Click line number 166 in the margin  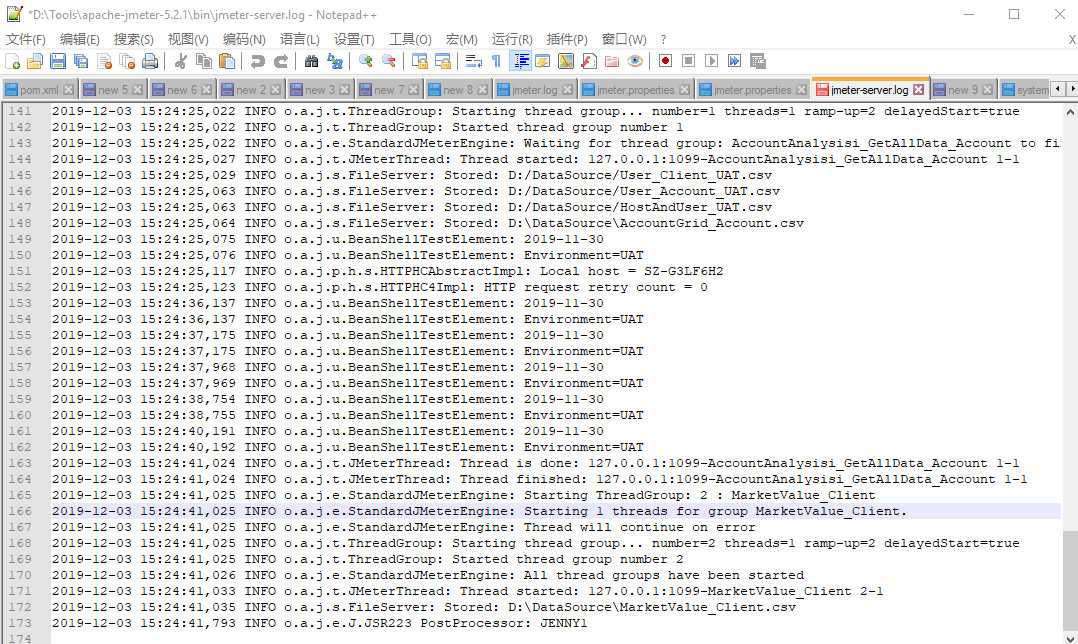20,511
